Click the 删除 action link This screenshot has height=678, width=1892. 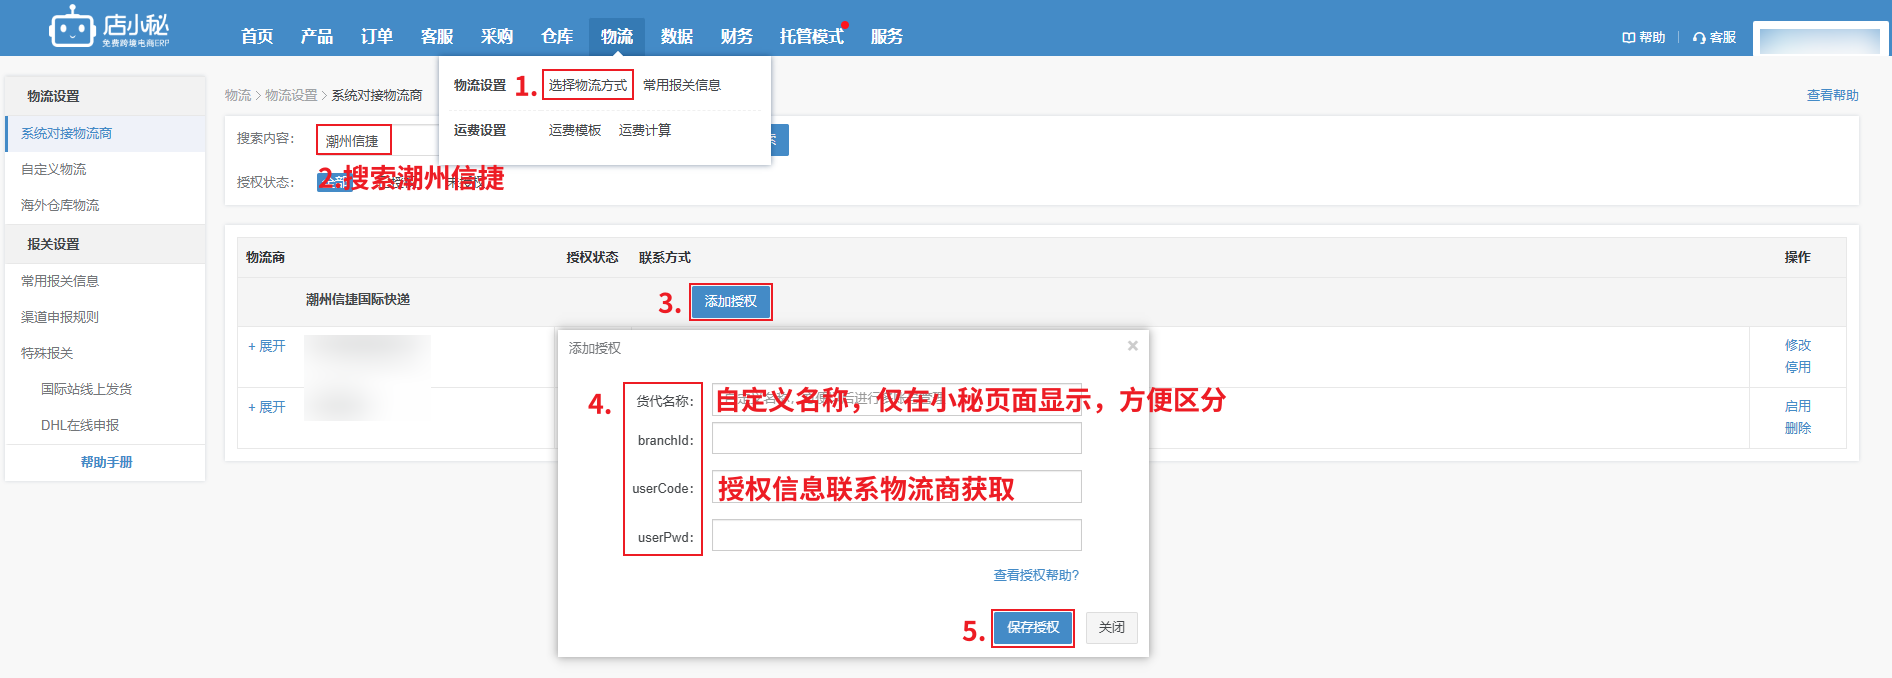(x=1798, y=428)
